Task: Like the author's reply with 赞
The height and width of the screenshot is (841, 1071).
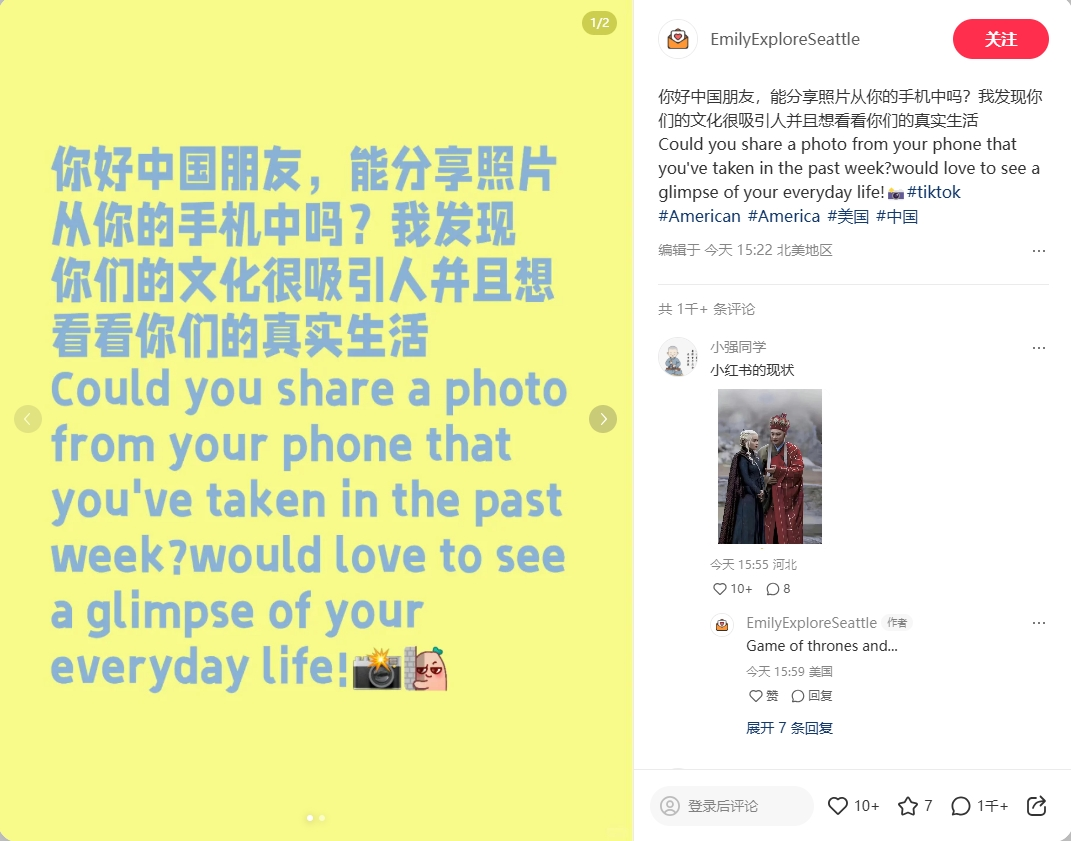Action: tap(764, 695)
